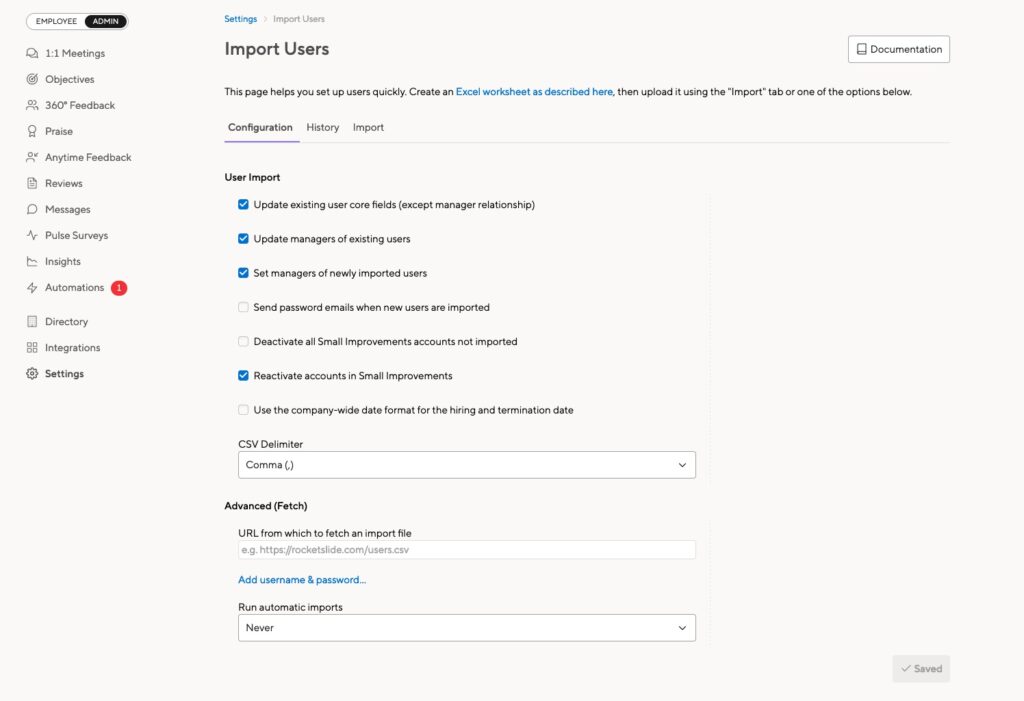Open the Run automatic imports dropdown
1024x701 pixels.
click(467, 628)
